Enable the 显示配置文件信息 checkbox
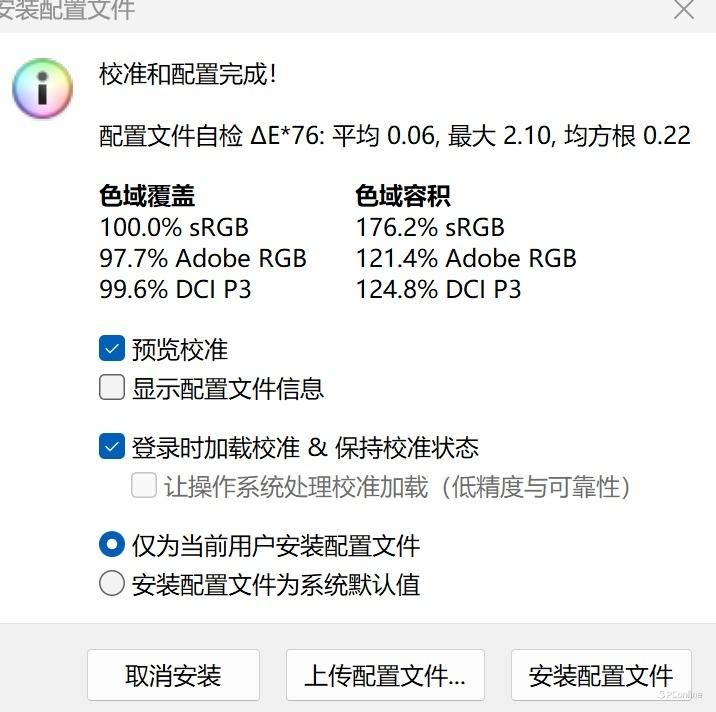The height and width of the screenshot is (712, 716). point(112,387)
